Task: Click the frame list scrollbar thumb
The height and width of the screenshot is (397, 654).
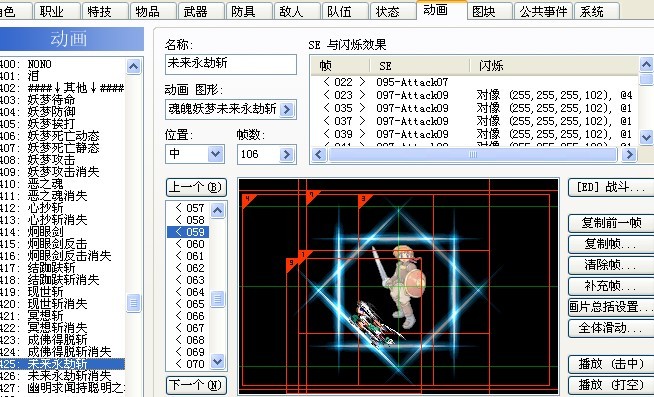Action: pyautogui.click(x=217, y=299)
